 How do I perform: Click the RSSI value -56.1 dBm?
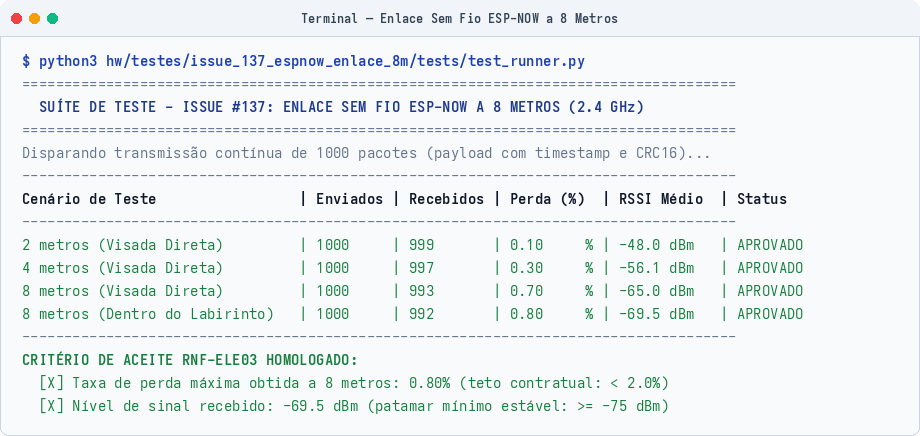[x=657, y=268]
